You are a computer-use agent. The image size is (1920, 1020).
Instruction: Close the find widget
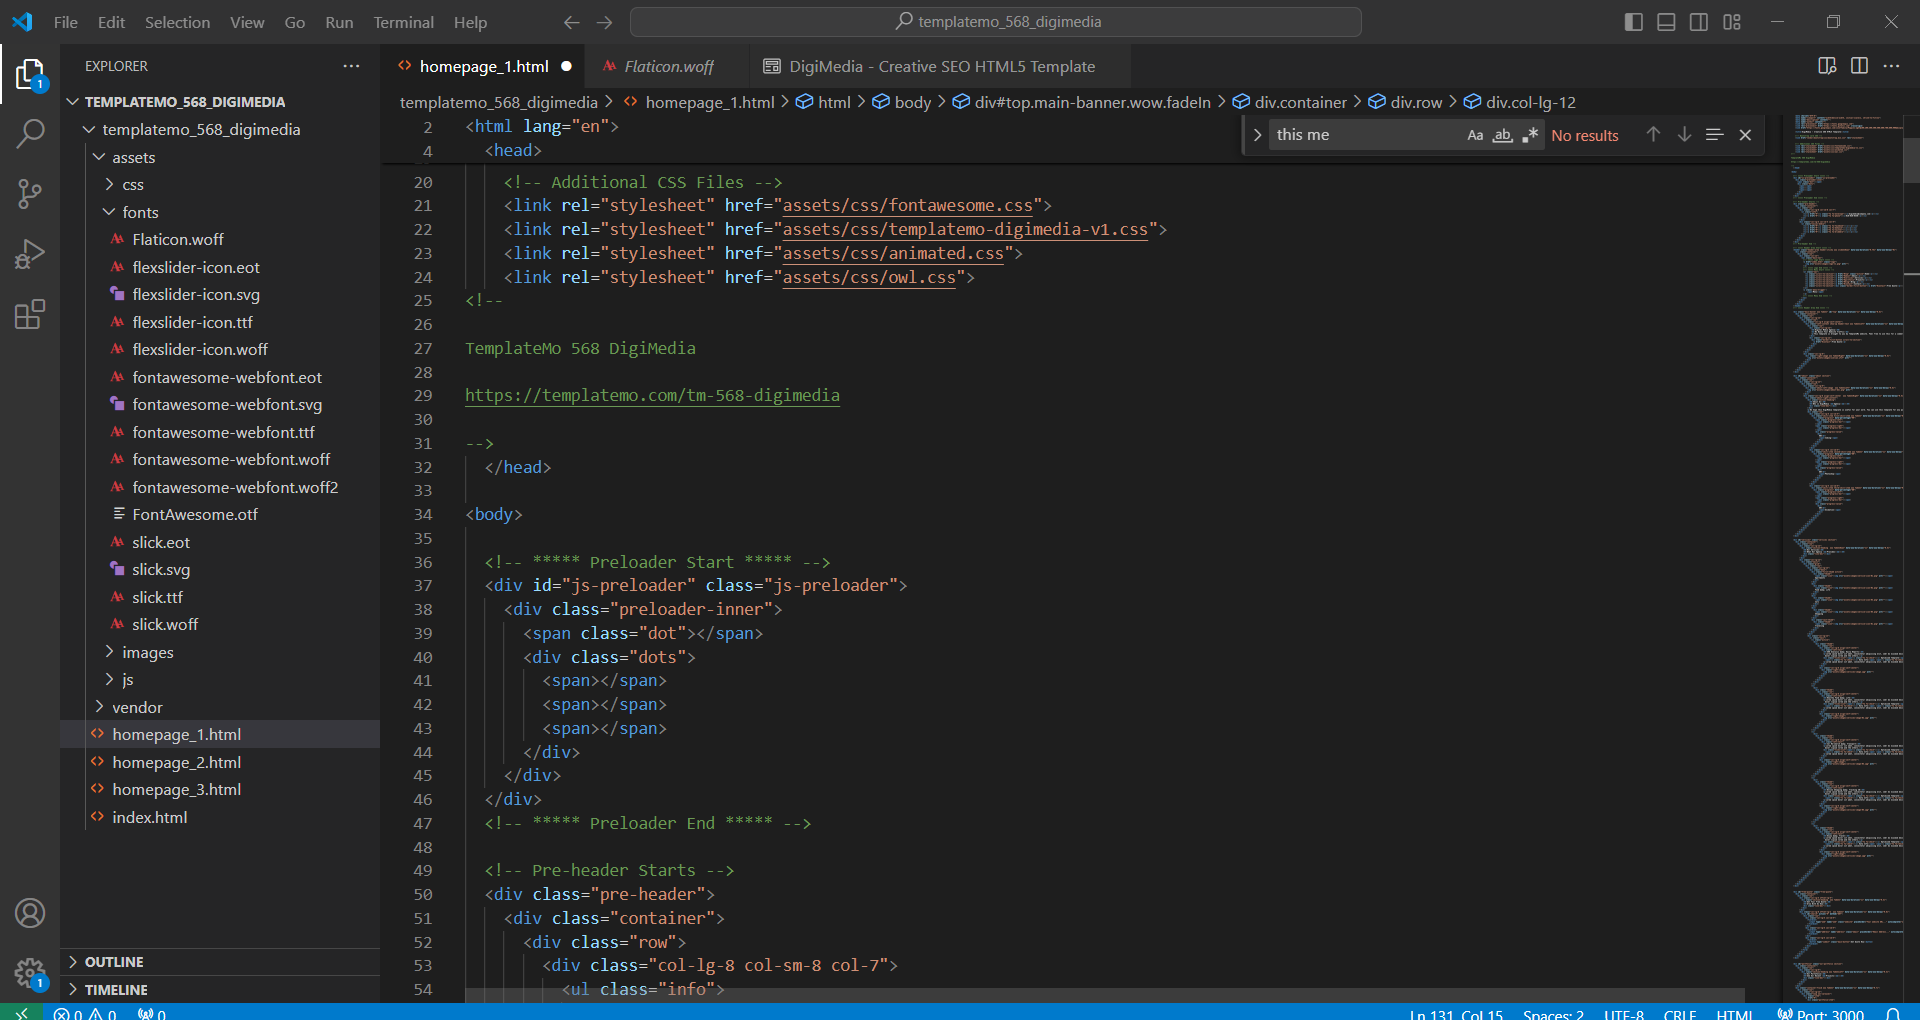coord(1745,135)
